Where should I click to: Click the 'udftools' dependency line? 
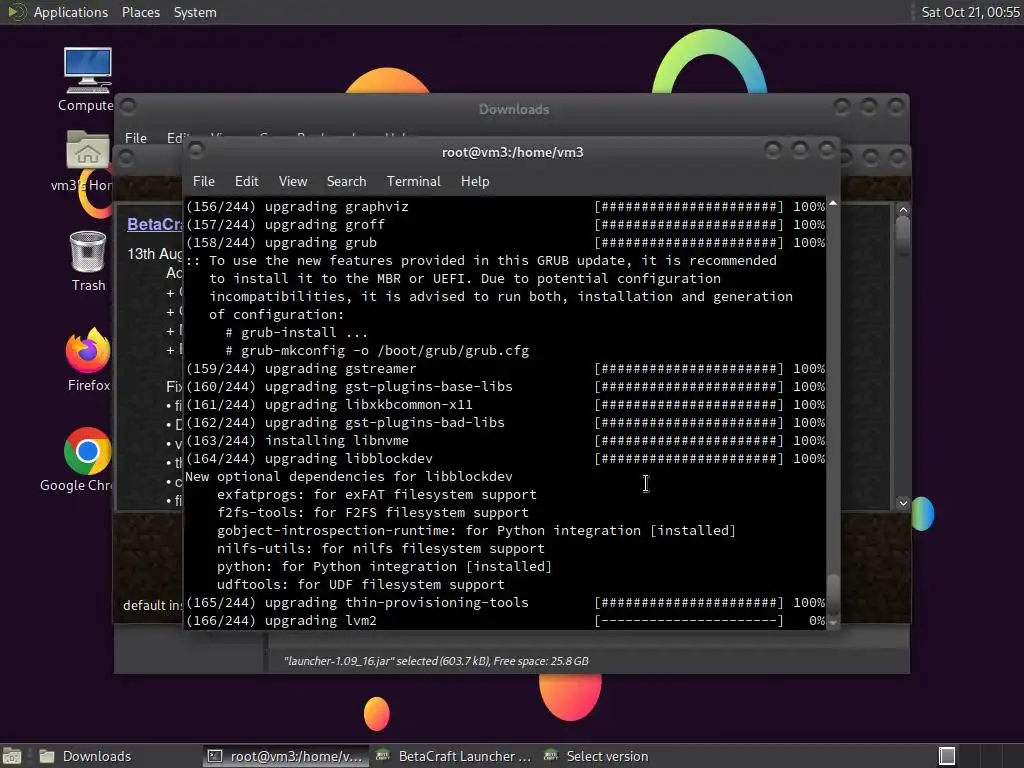coord(360,584)
